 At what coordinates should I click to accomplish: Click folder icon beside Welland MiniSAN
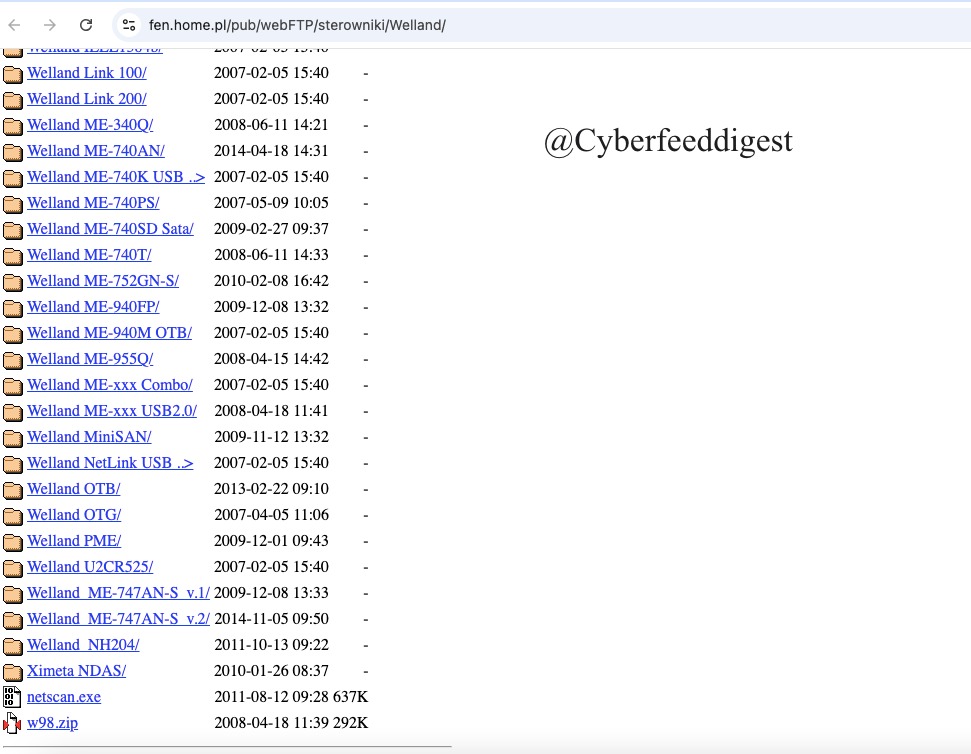coord(12,438)
